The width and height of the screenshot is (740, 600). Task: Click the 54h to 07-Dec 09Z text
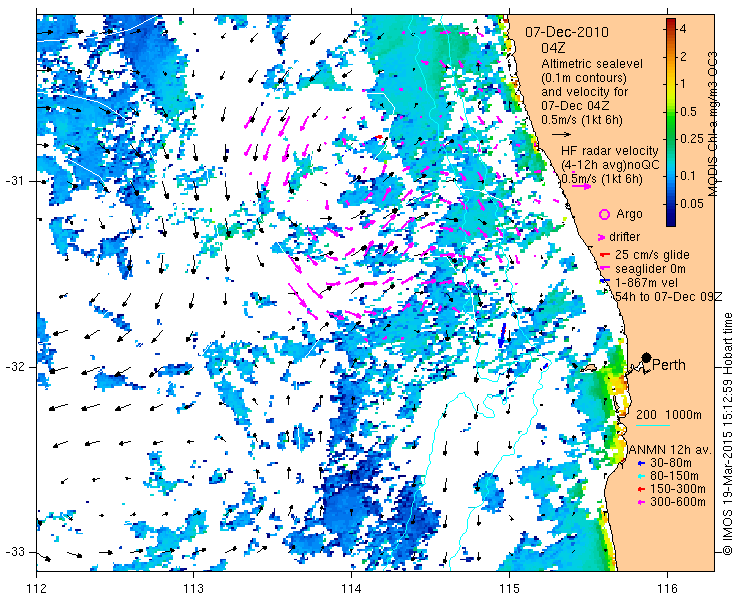[669, 296]
